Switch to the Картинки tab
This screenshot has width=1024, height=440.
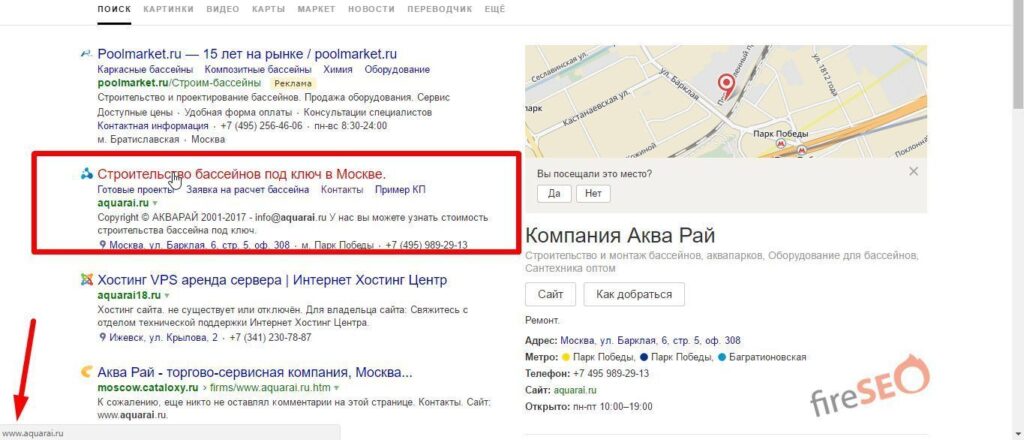coord(168,10)
